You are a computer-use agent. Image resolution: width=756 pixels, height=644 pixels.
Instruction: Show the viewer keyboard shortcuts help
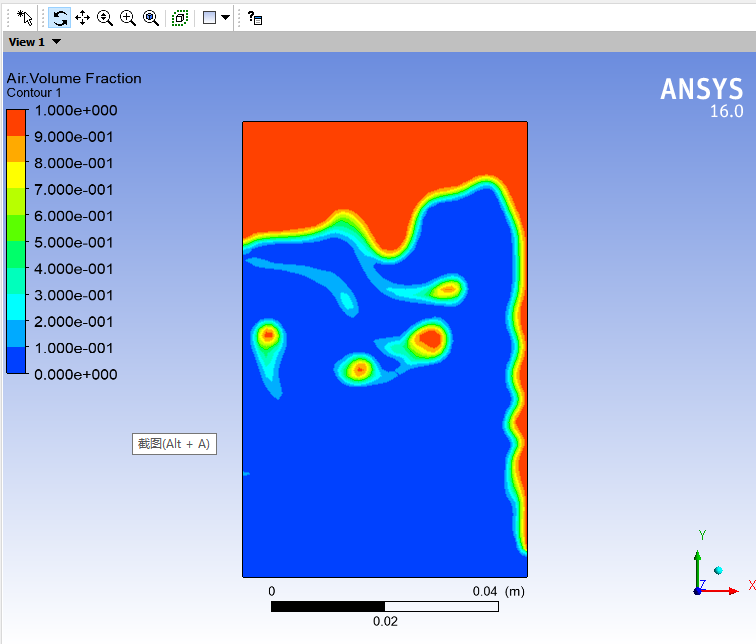pyautogui.click(x=255, y=18)
